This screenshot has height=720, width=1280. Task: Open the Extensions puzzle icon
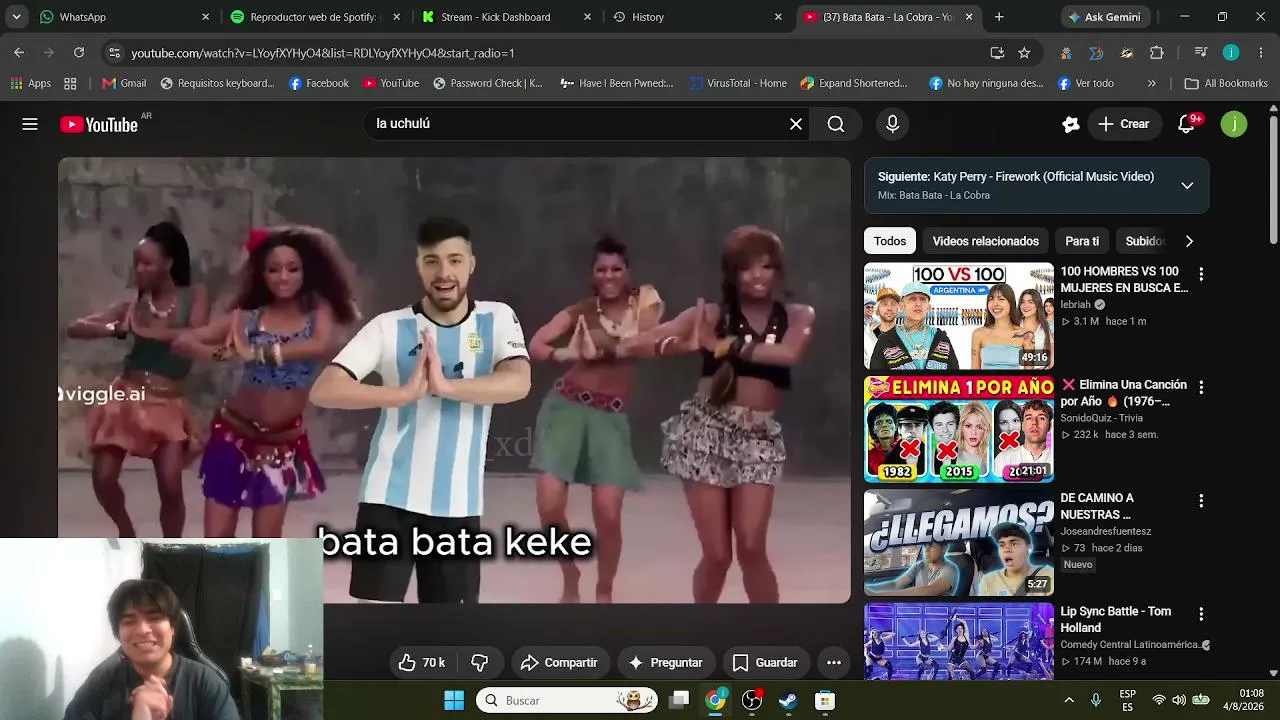(x=1157, y=53)
